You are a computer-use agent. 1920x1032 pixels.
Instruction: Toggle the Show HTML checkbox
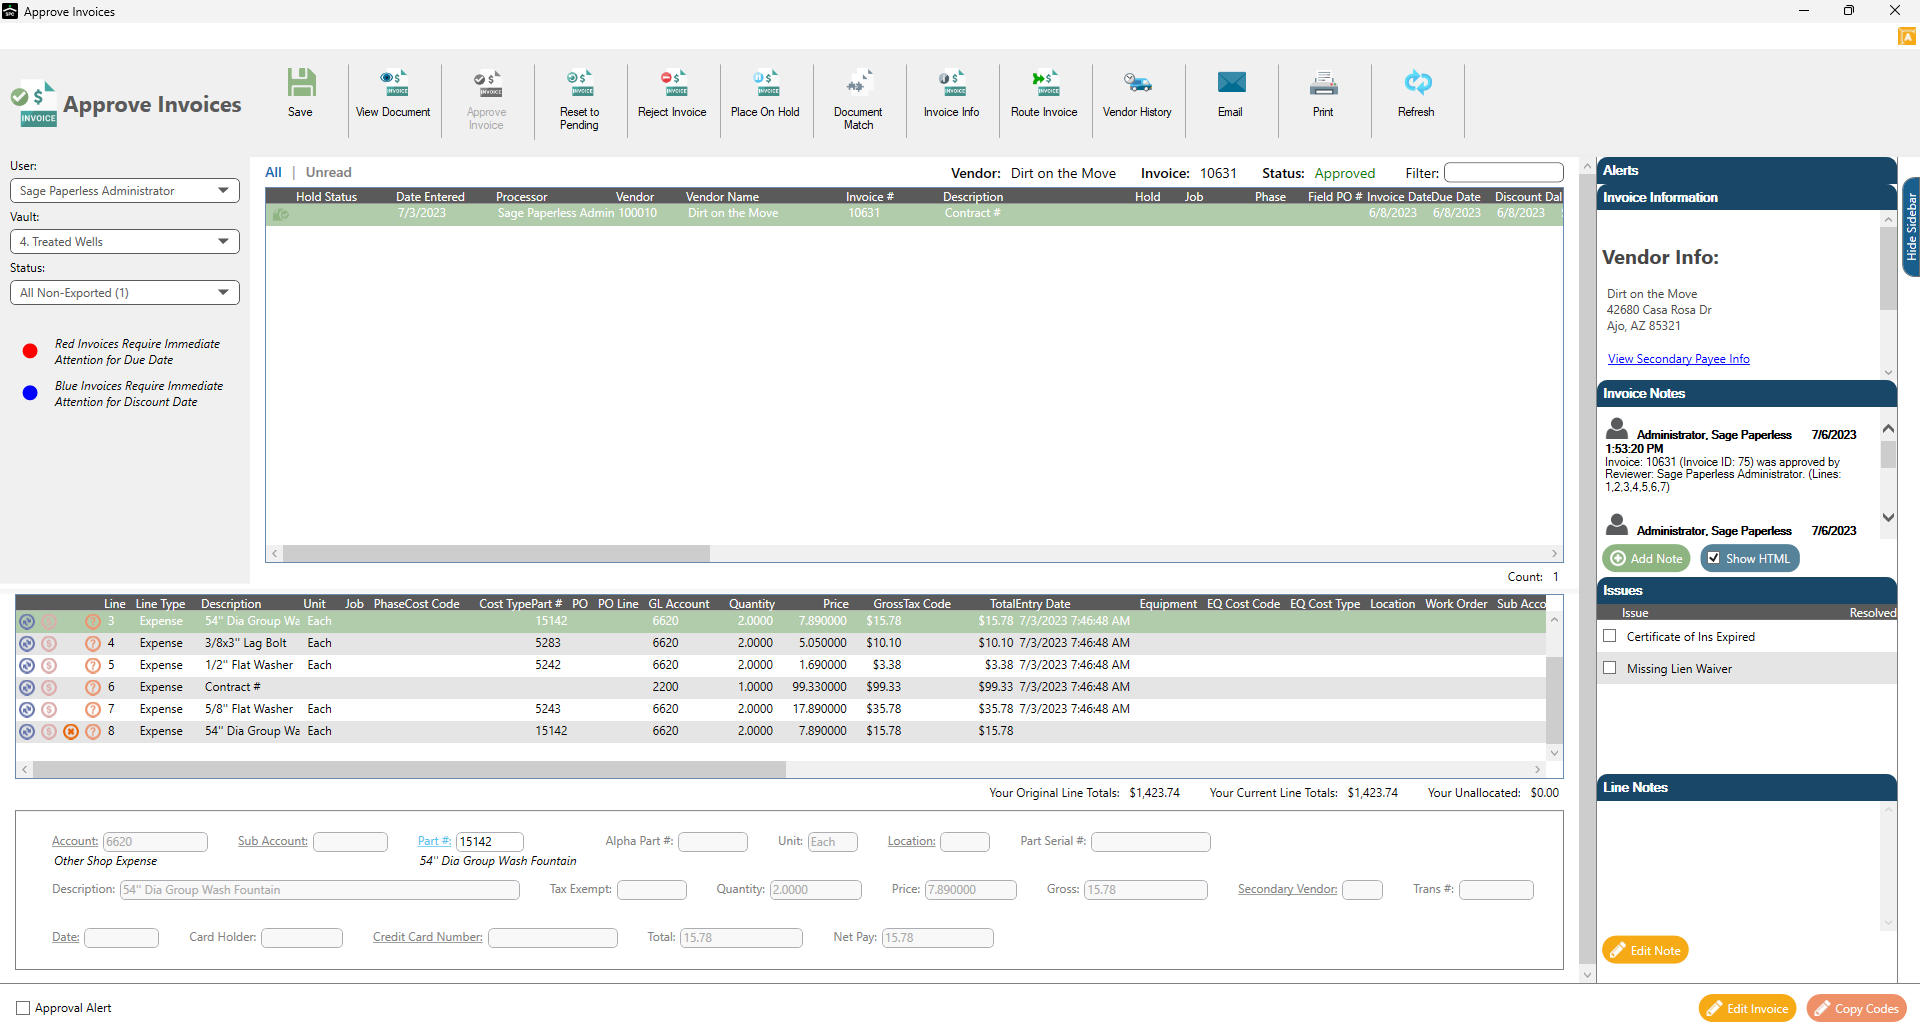pos(1714,558)
